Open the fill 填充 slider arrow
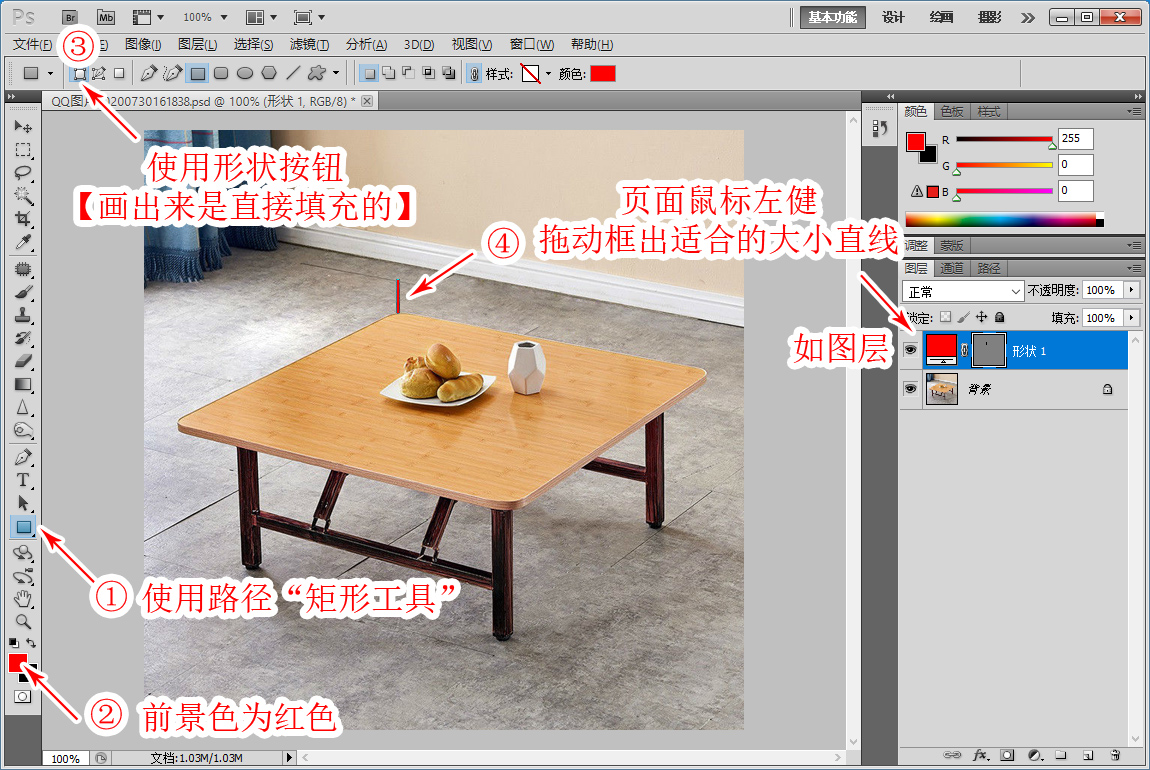1150x770 pixels. (1132, 318)
